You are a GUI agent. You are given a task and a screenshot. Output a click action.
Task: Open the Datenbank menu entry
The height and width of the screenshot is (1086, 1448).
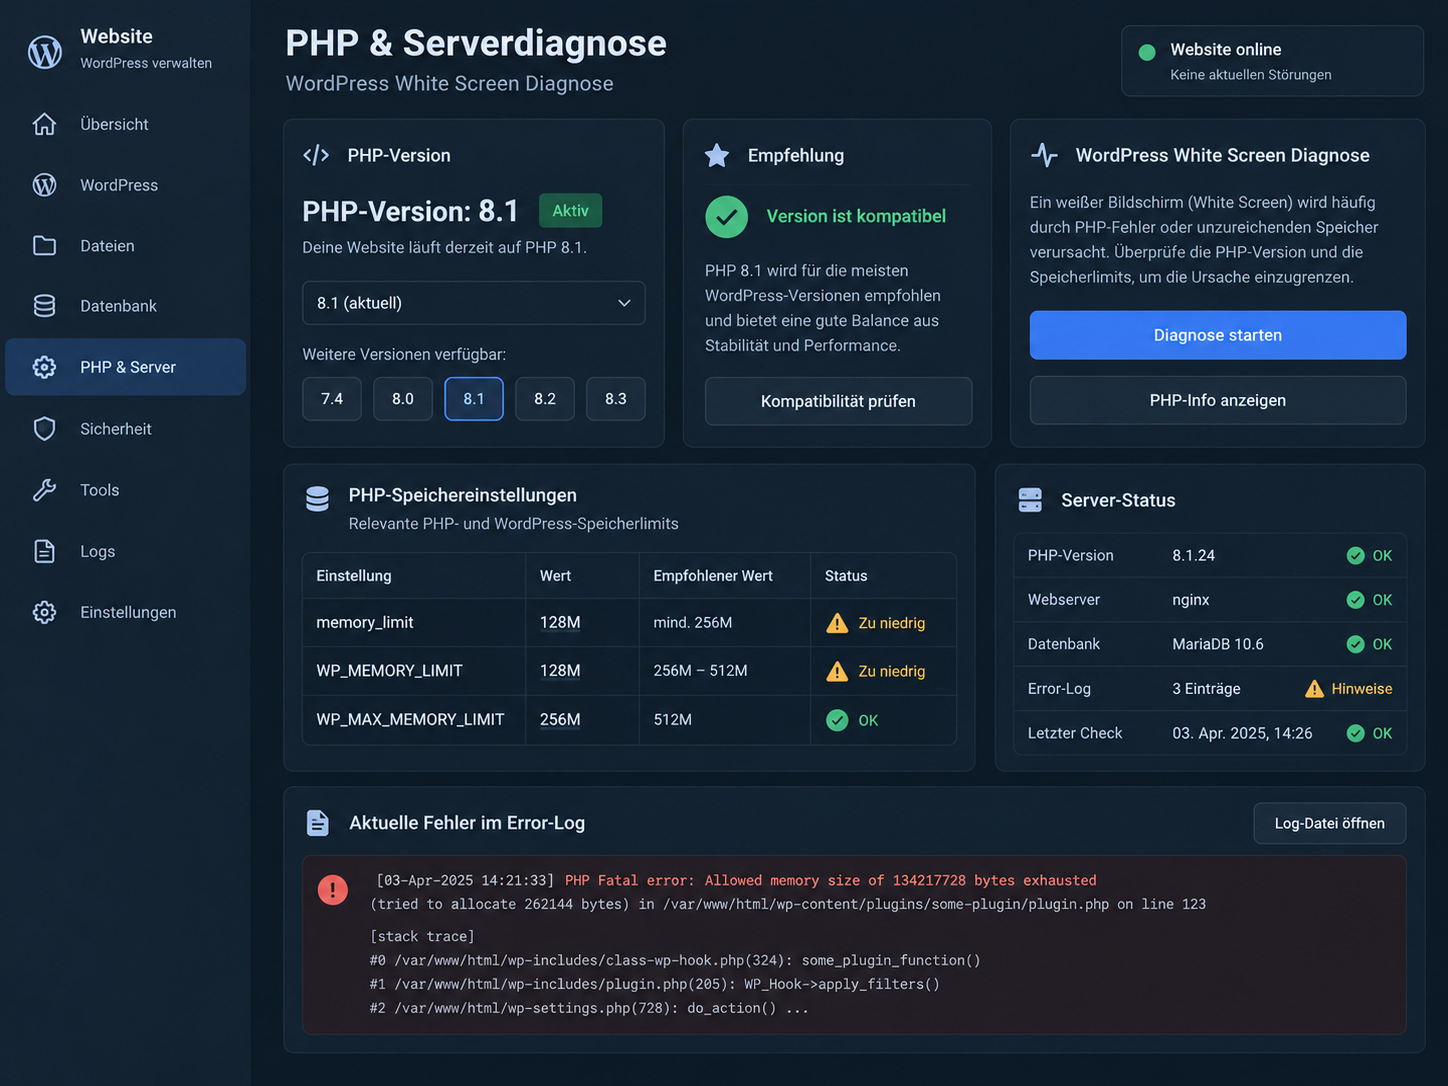coord(126,306)
